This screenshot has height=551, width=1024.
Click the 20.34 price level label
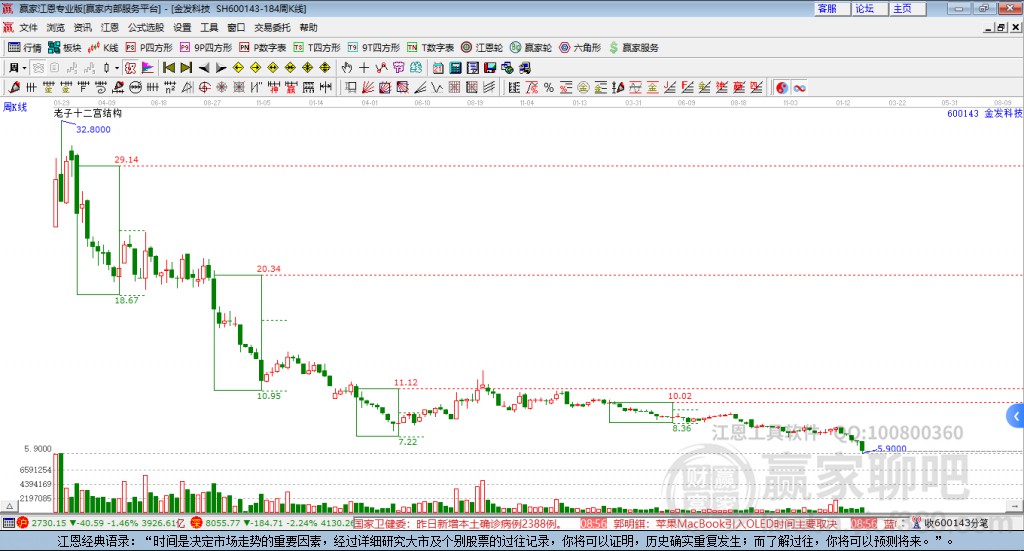click(268, 268)
